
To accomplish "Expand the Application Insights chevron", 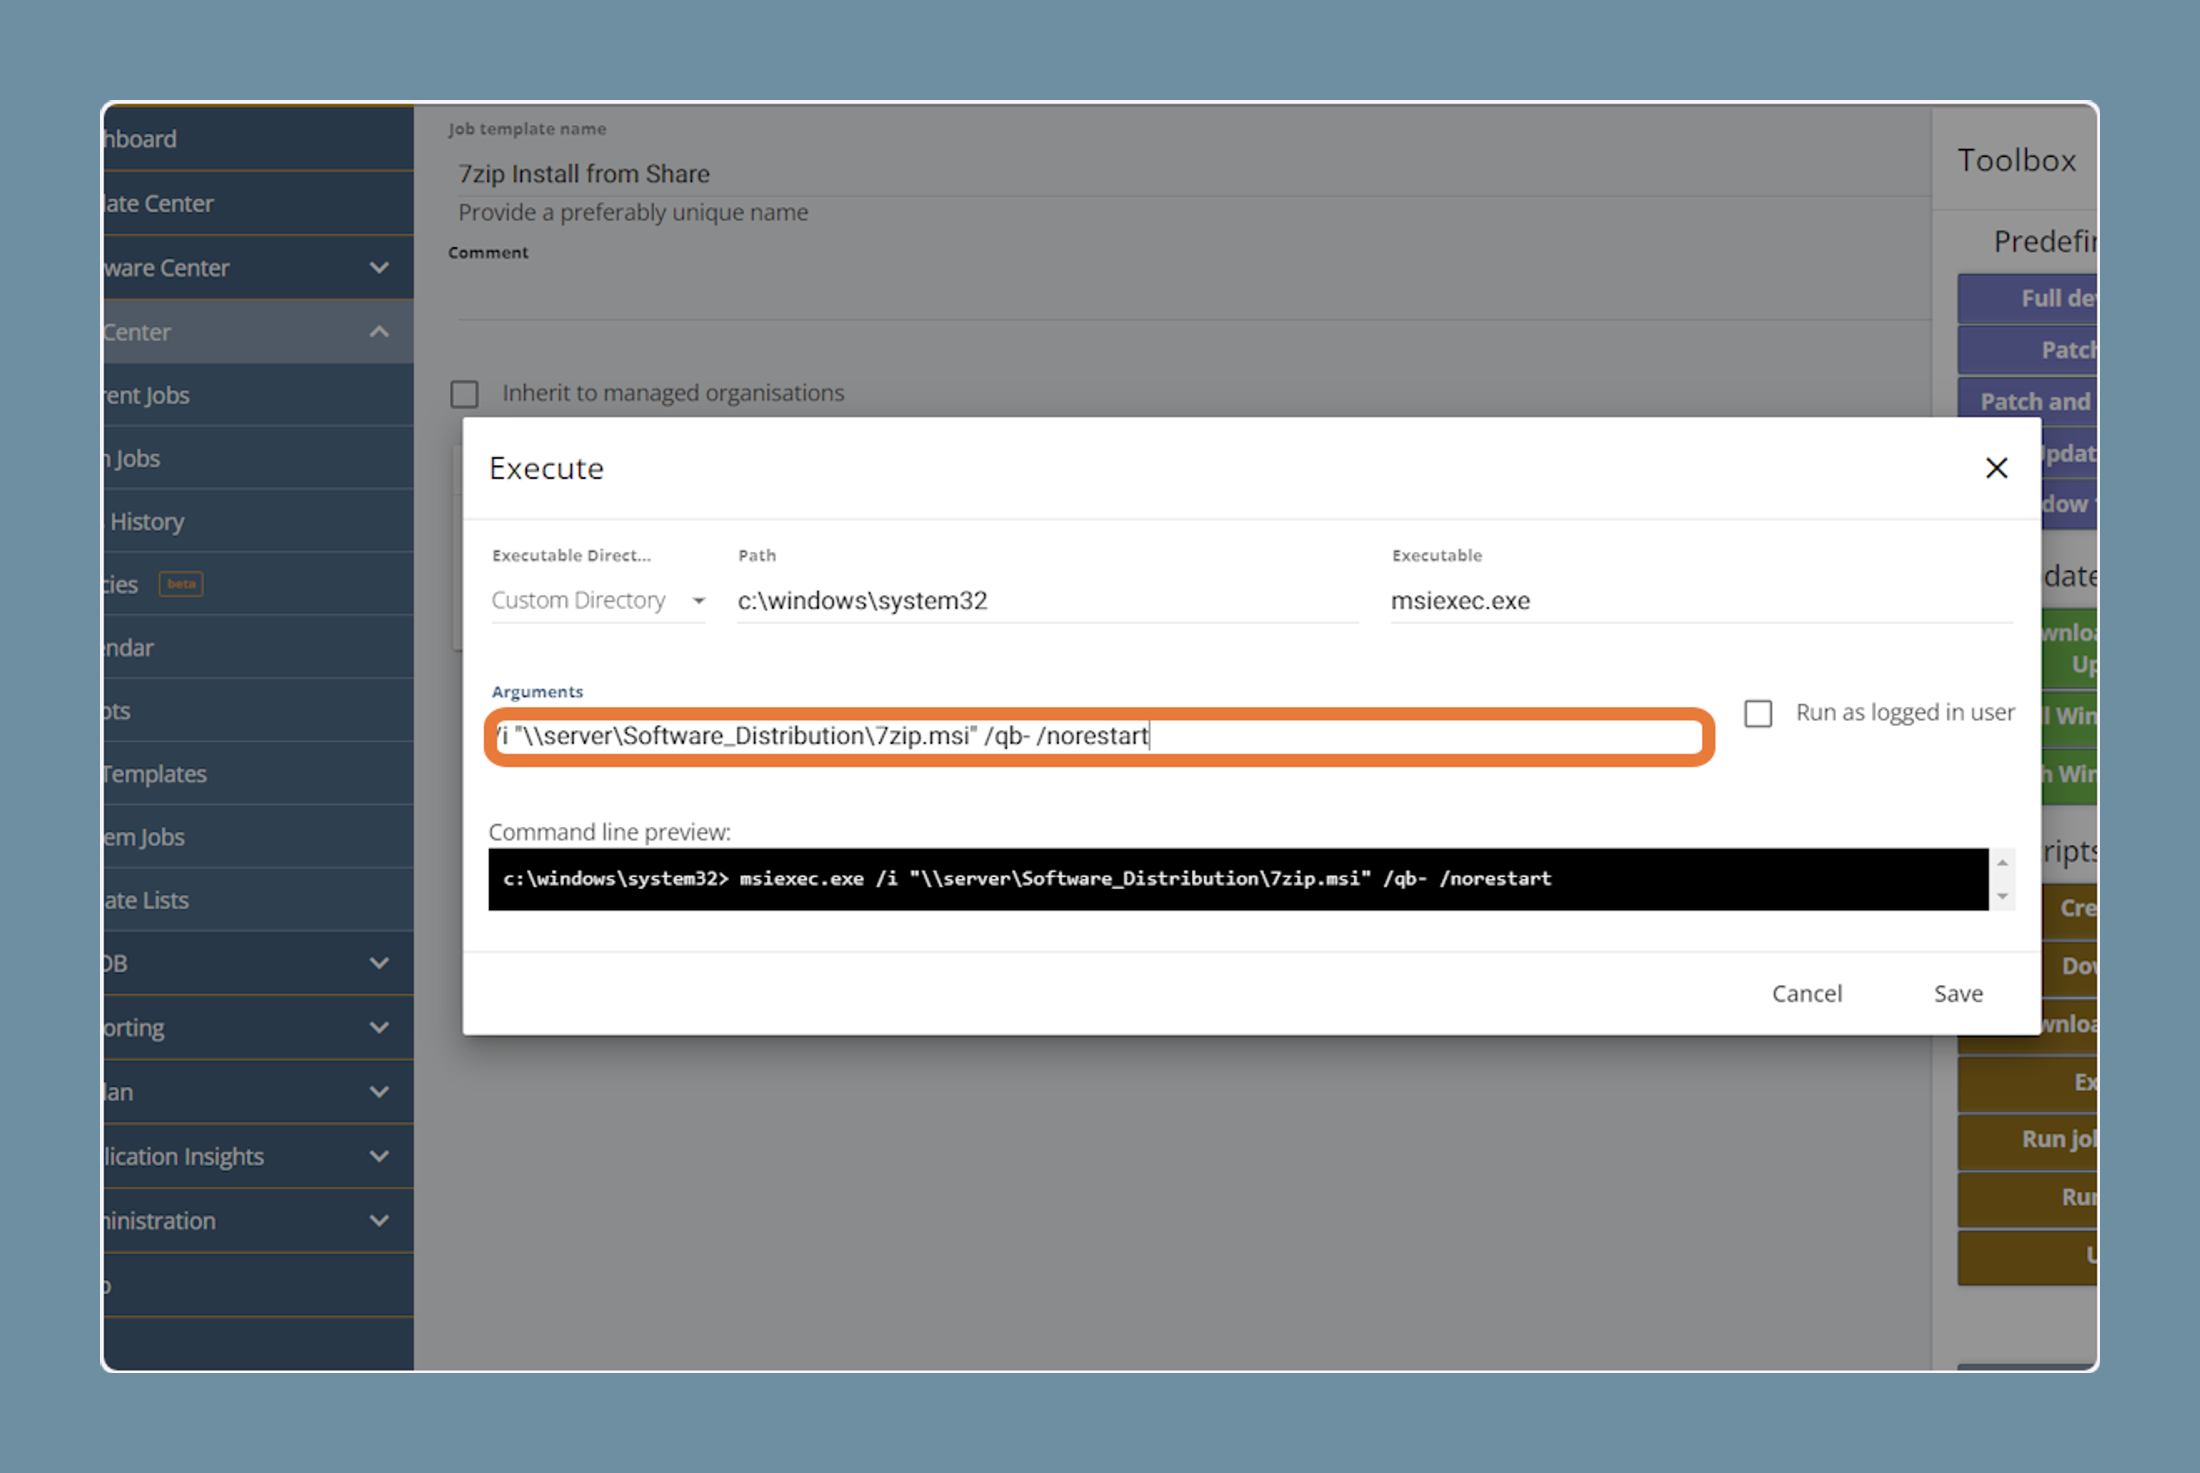I will pyautogui.click(x=379, y=1156).
